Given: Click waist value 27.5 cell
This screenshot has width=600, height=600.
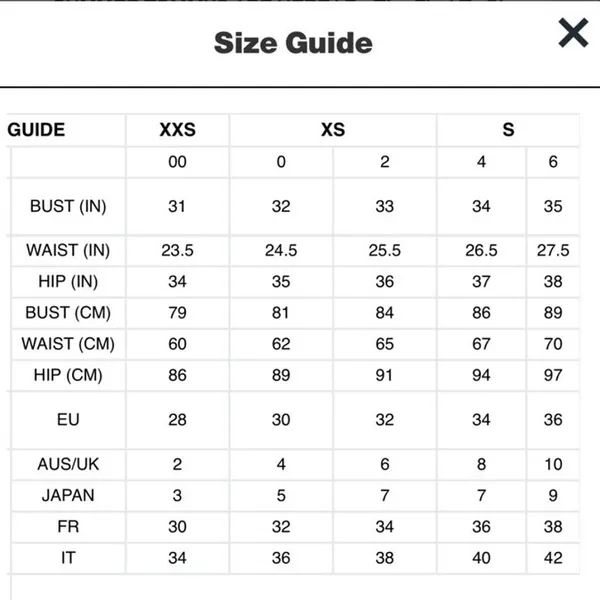Looking at the screenshot, I should (x=553, y=250).
